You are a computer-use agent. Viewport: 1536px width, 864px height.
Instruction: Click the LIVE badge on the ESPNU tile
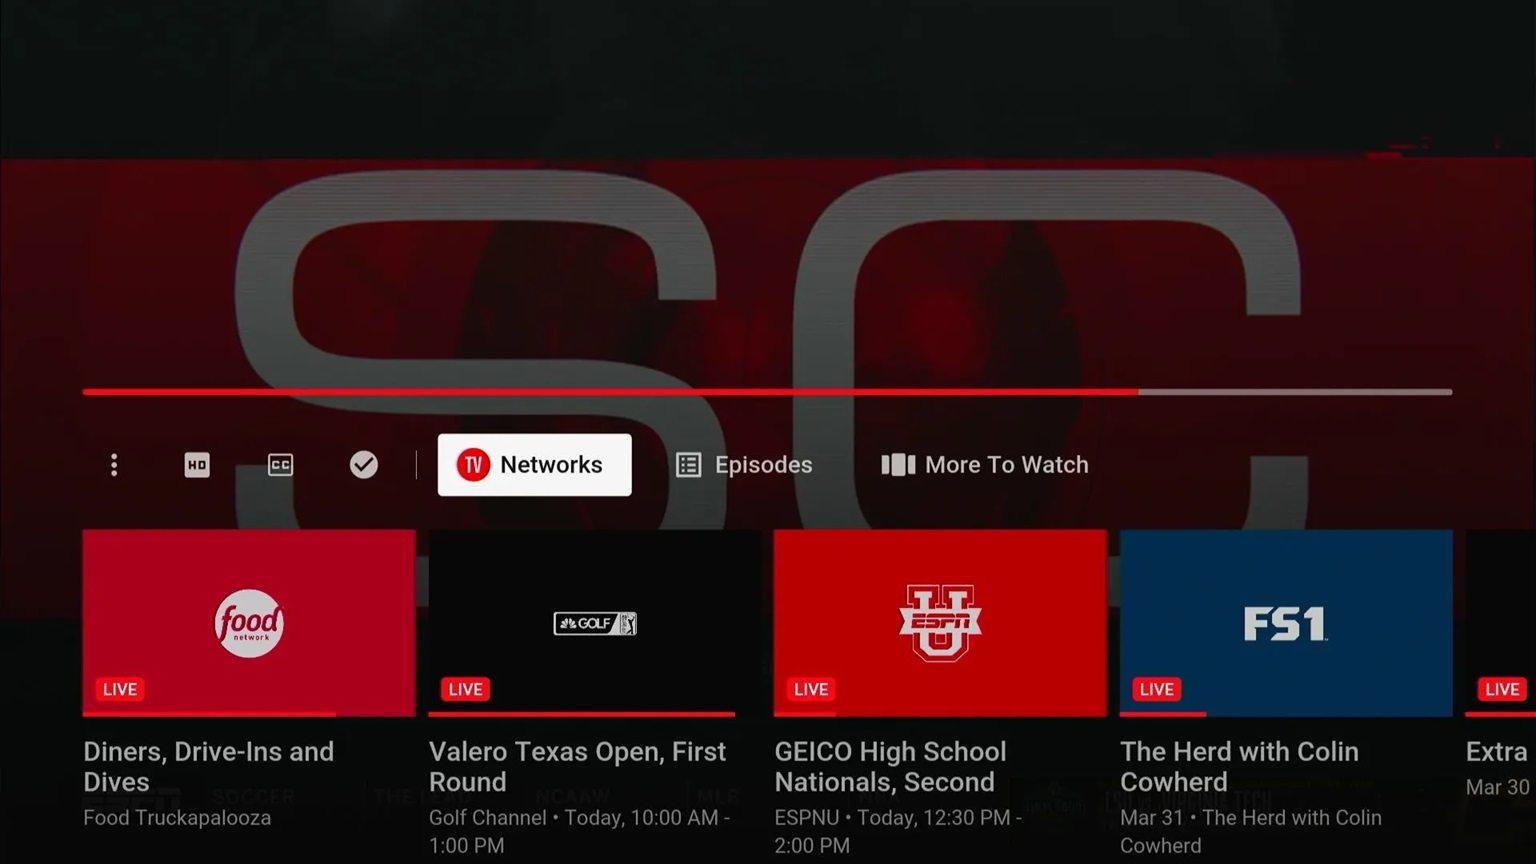tap(810, 689)
